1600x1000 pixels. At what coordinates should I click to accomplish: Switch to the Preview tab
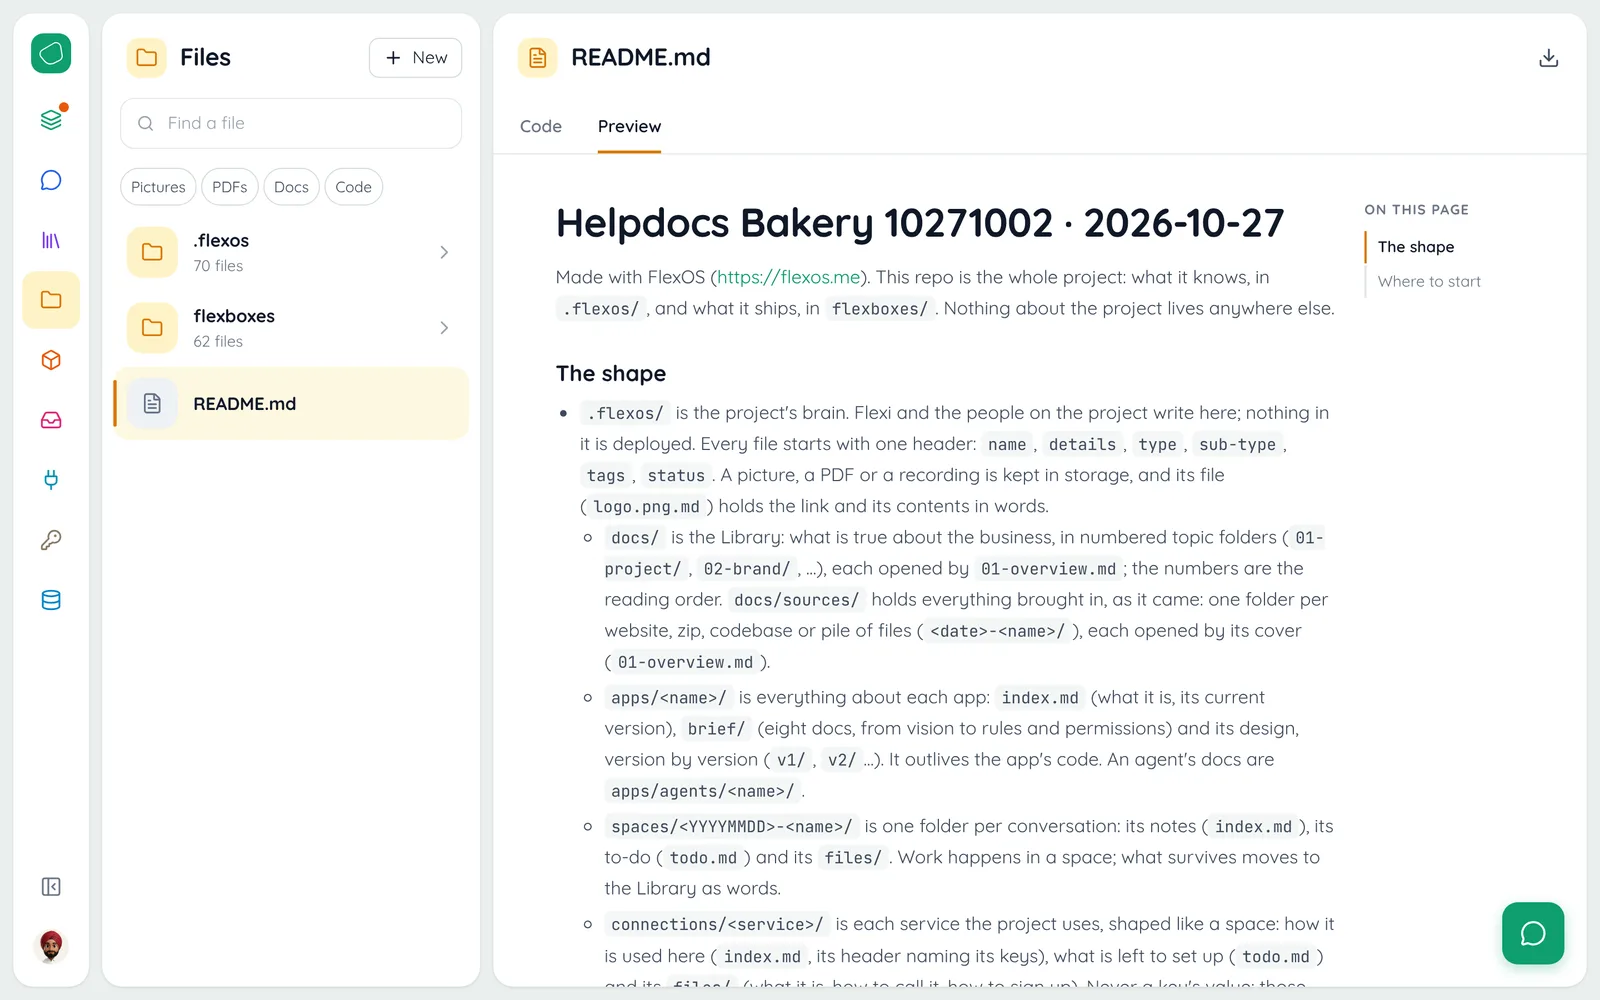tap(629, 126)
